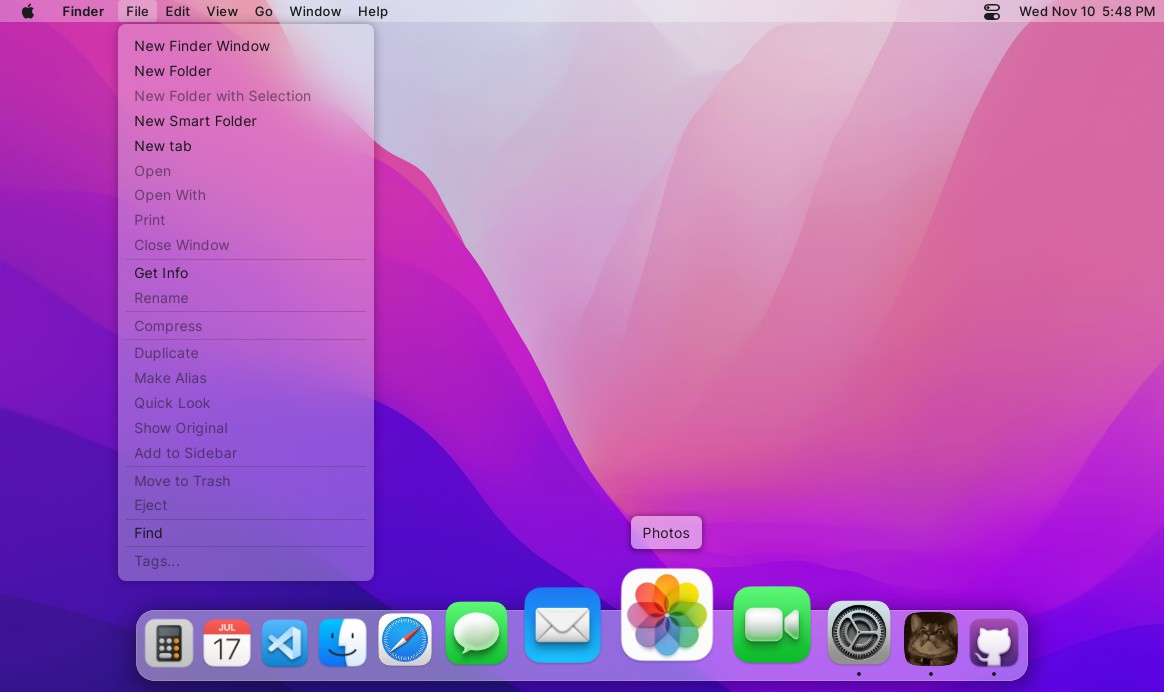Click Quick Look menu item
The width and height of the screenshot is (1164, 692).
(x=246, y=403)
